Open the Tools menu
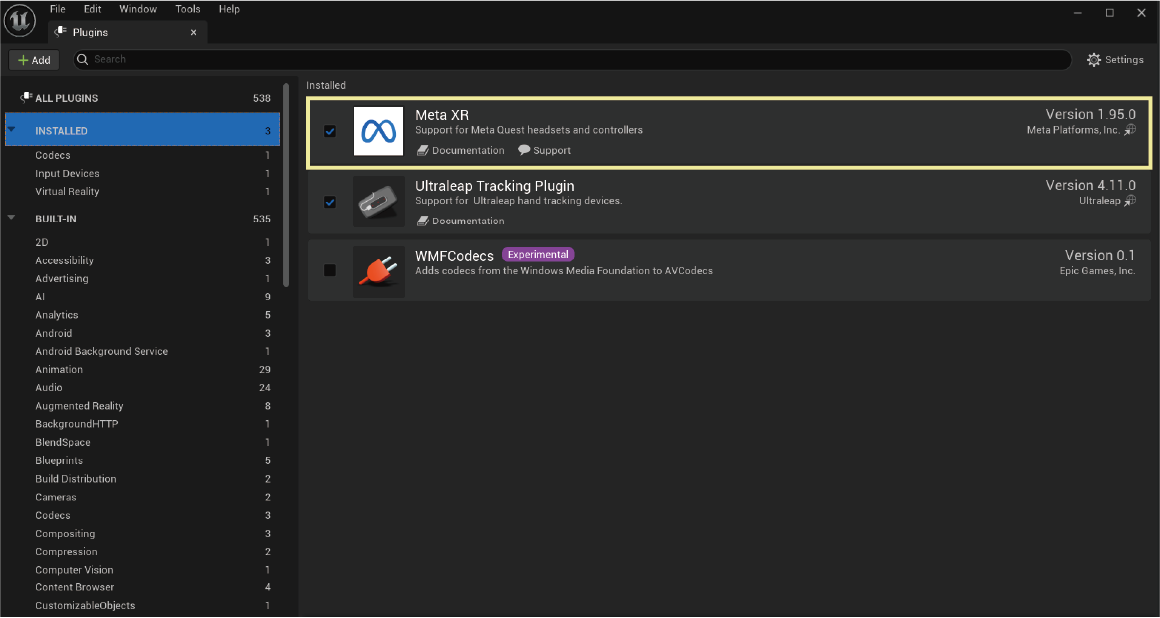Image resolution: width=1160 pixels, height=618 pixels. [x=188, y=9]
